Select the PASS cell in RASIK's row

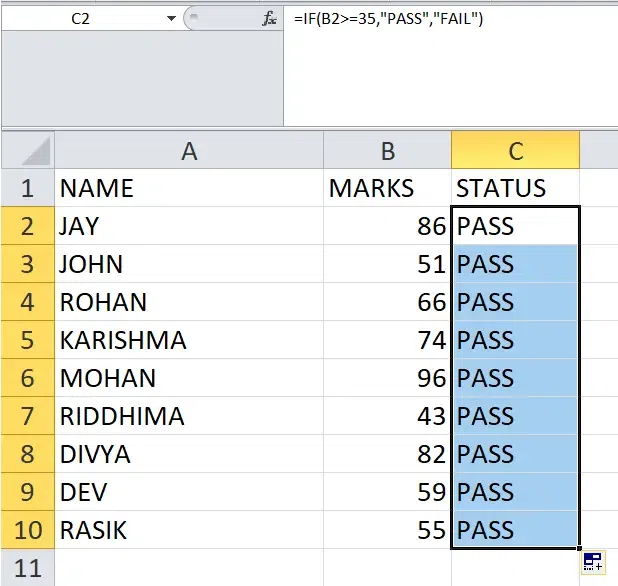[516, 530]
